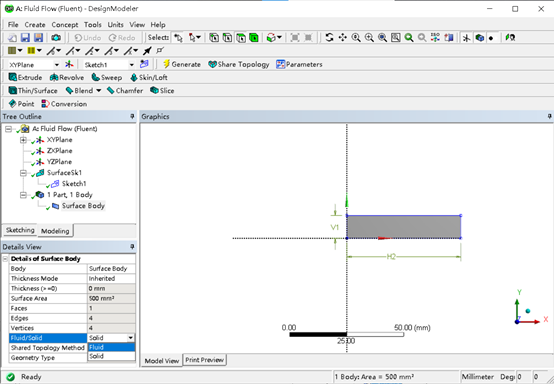
Task: Open the Help menu
Action: [158, 25]
